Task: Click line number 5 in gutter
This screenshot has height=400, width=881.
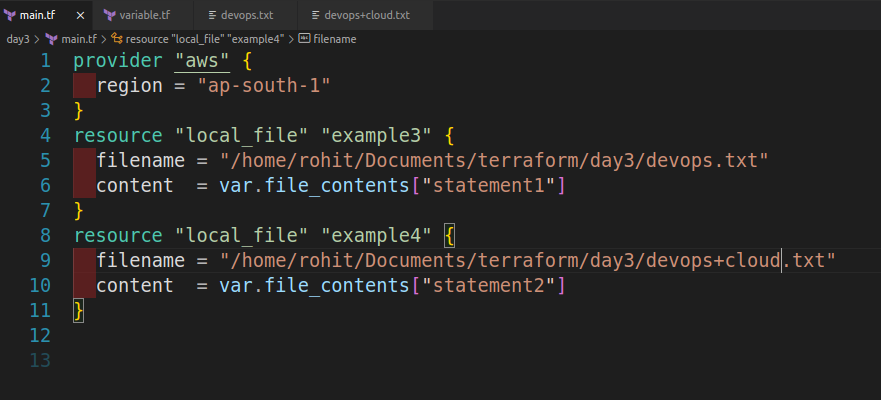Action: pos(46,161)
